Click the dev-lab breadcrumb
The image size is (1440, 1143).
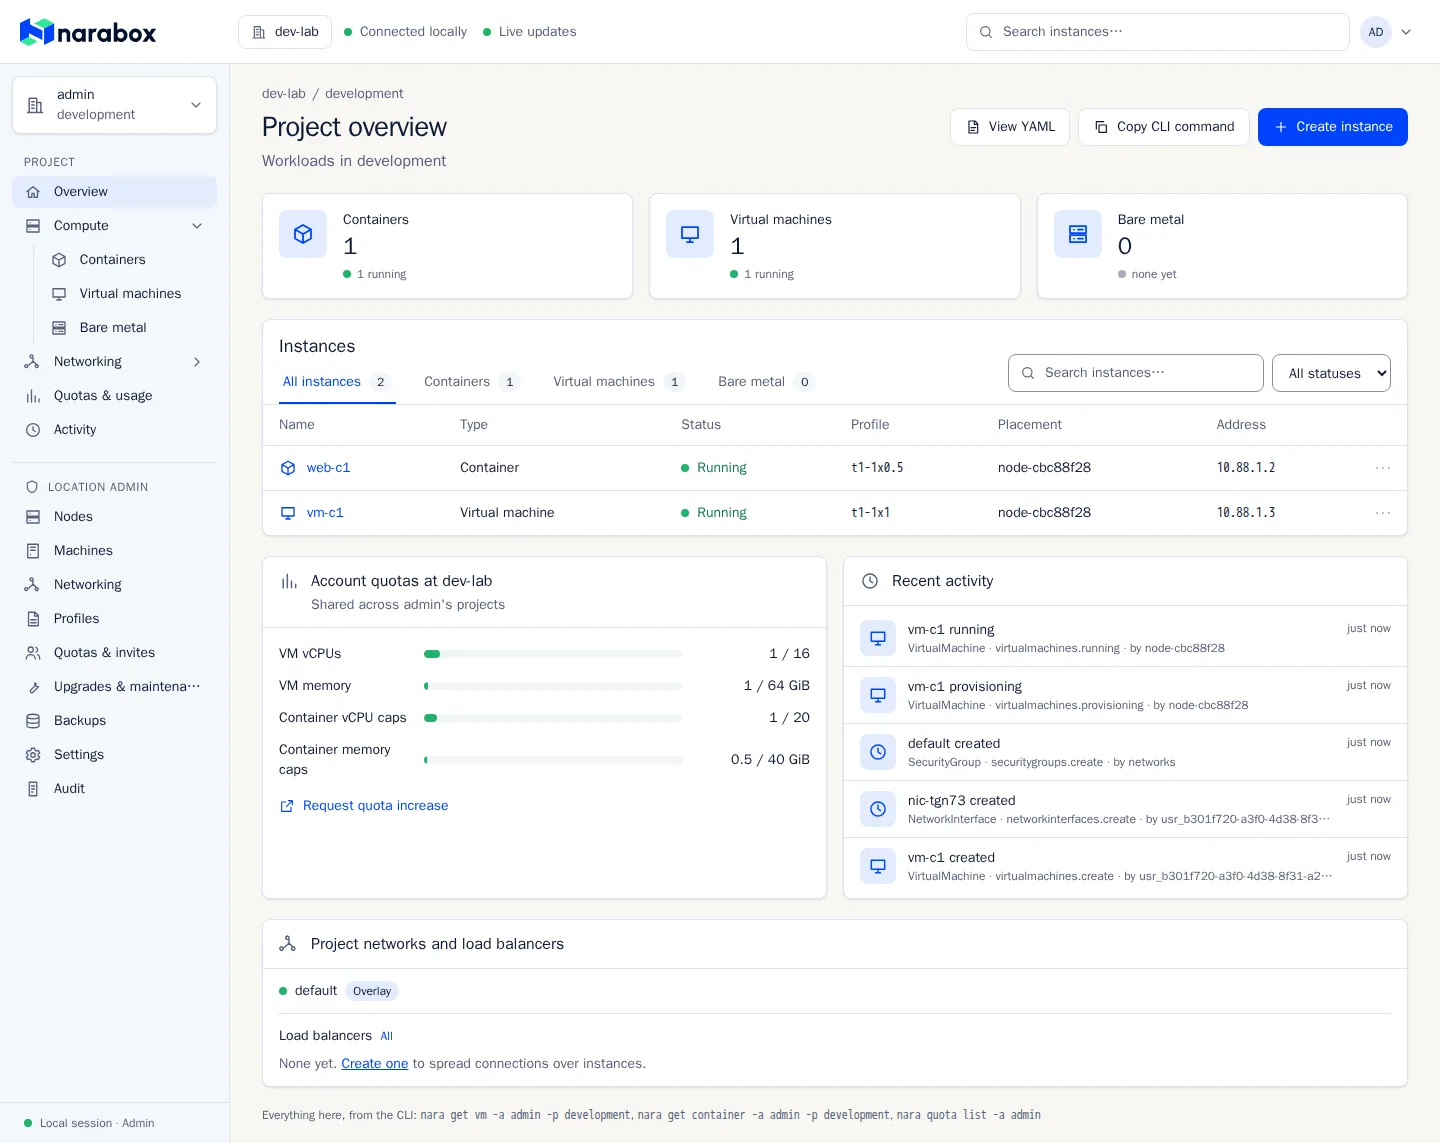pos(284,94)
